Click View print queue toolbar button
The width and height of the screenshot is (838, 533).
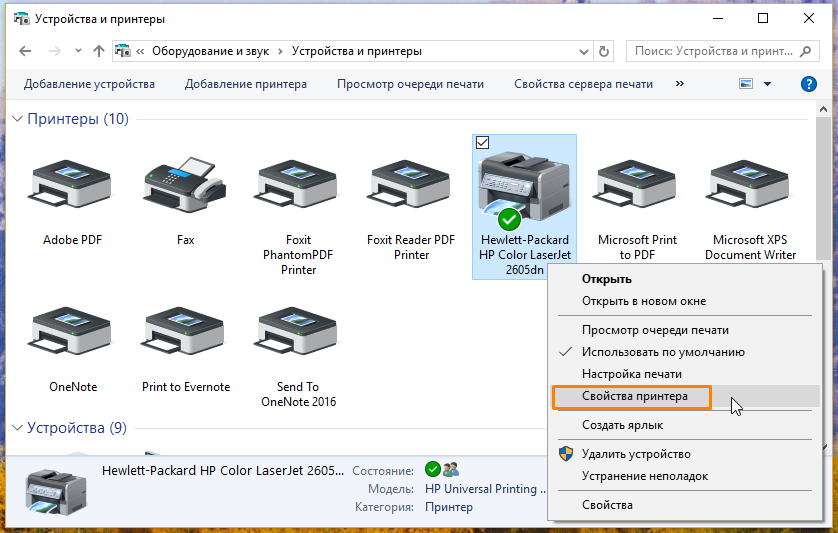coord(410,84)
